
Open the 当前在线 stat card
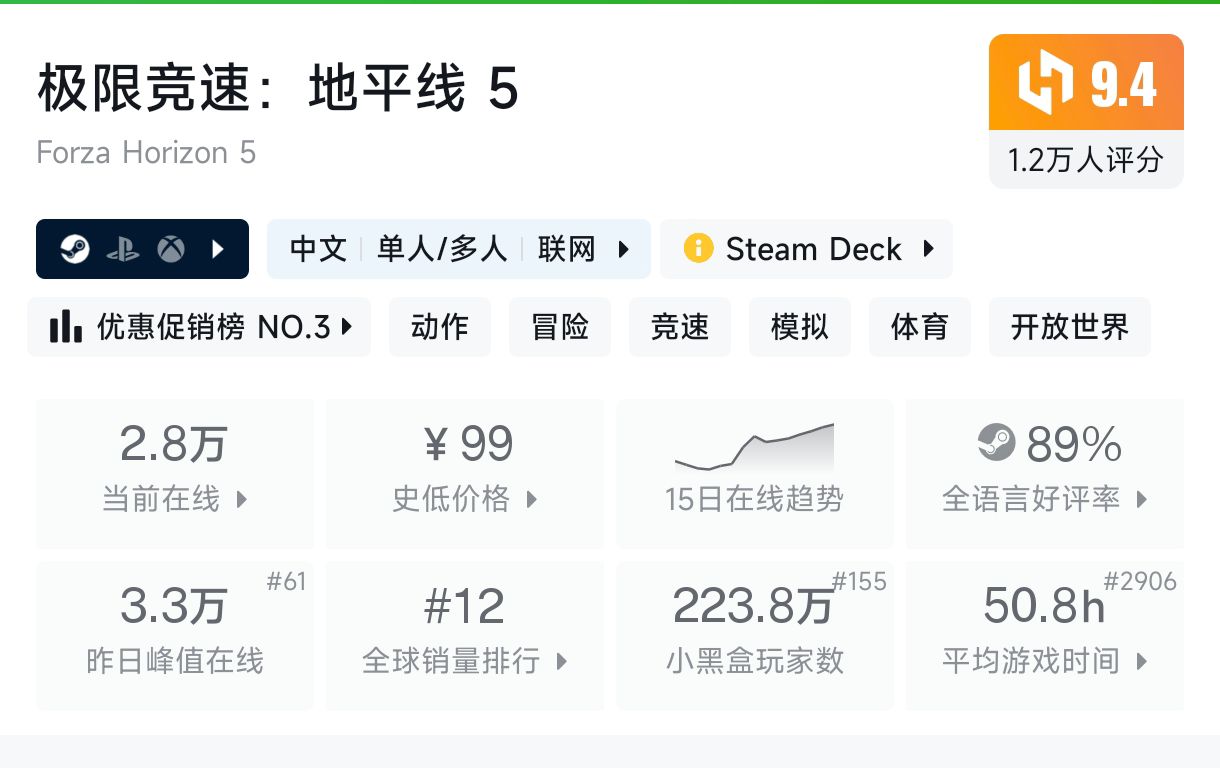pyautogui.click(x=175, y=473)
